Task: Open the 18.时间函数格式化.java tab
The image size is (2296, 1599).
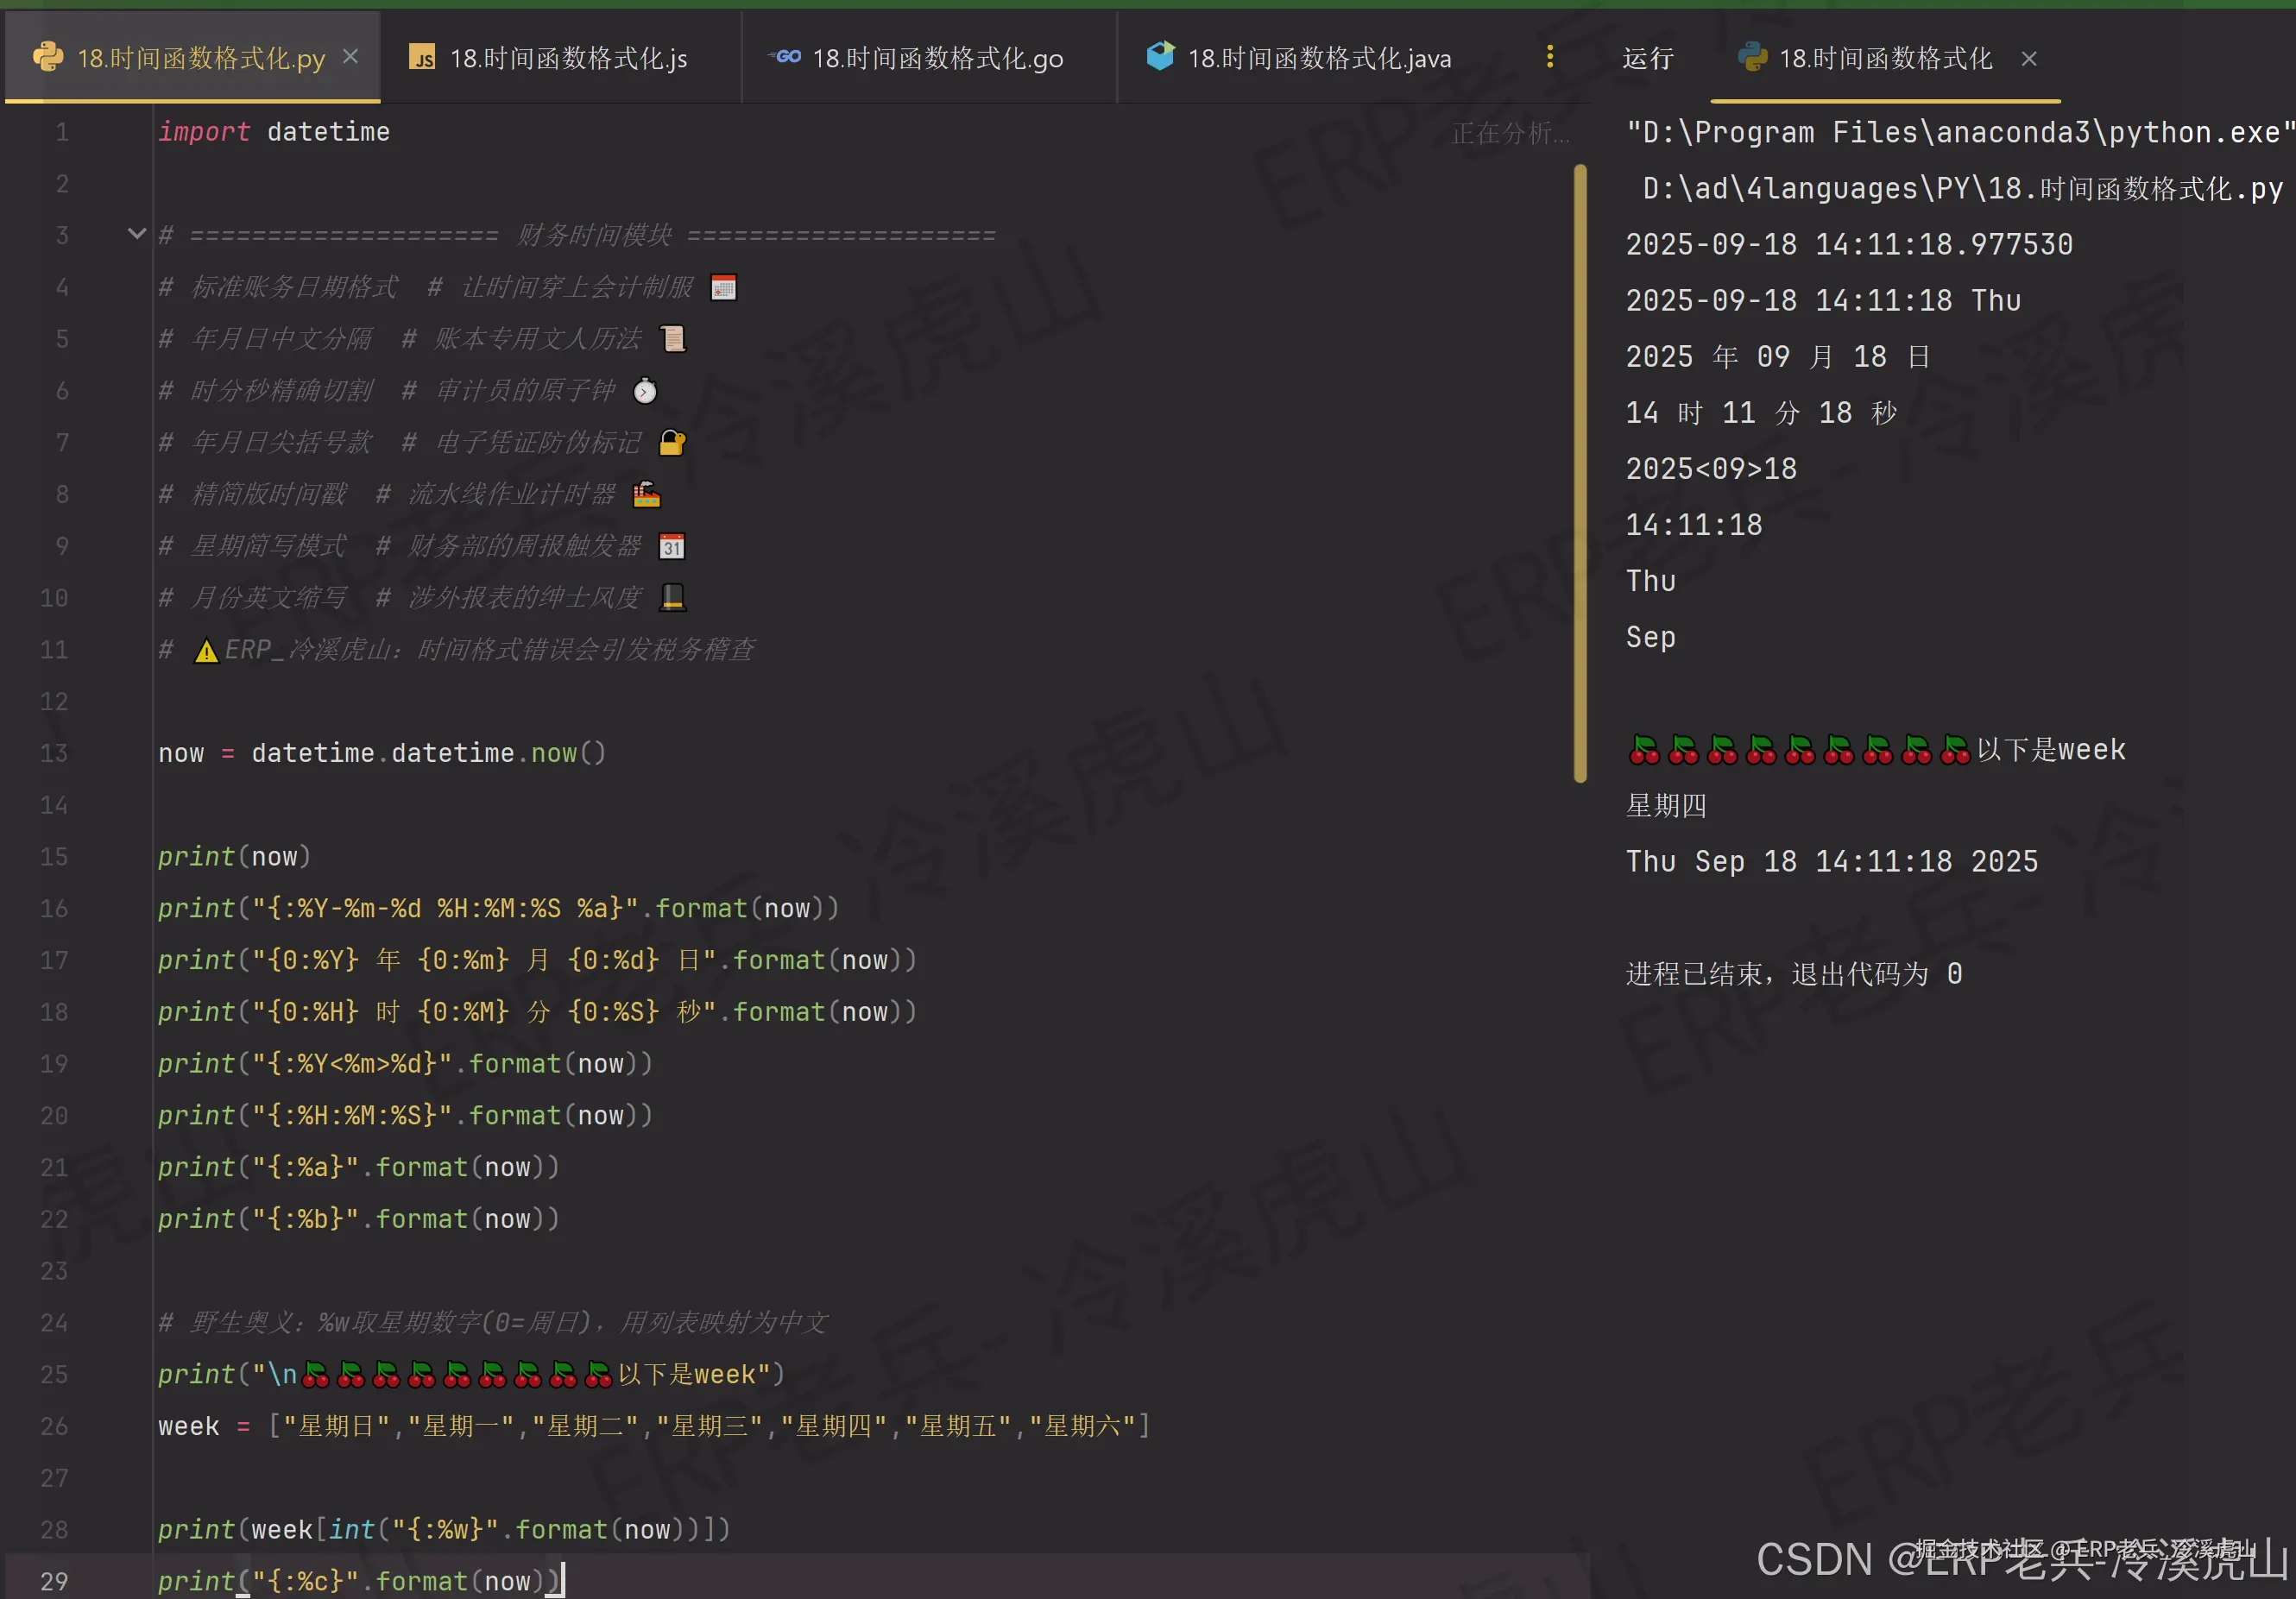Action: tap(1318, 58)
